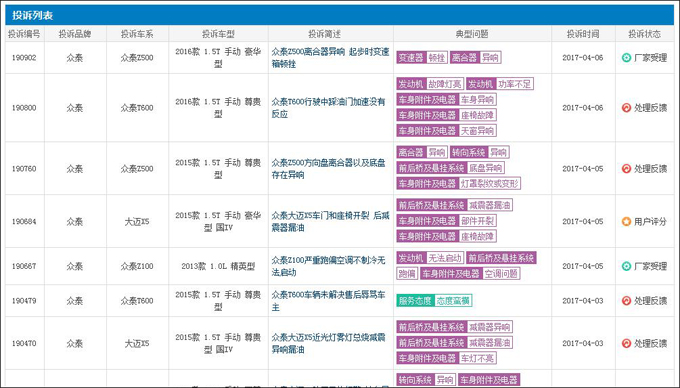Viewport: 680px width, 388px height.
Task: Click the 变速器 顿挫 tag in row 190902
Action: (x=422, y=58)
